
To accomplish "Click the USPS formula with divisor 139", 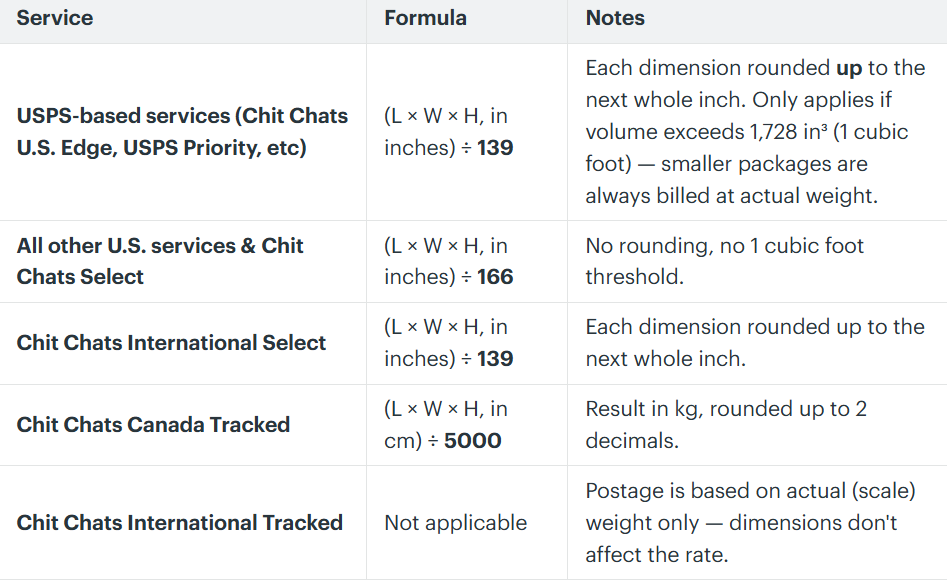I will pos(449,132).
